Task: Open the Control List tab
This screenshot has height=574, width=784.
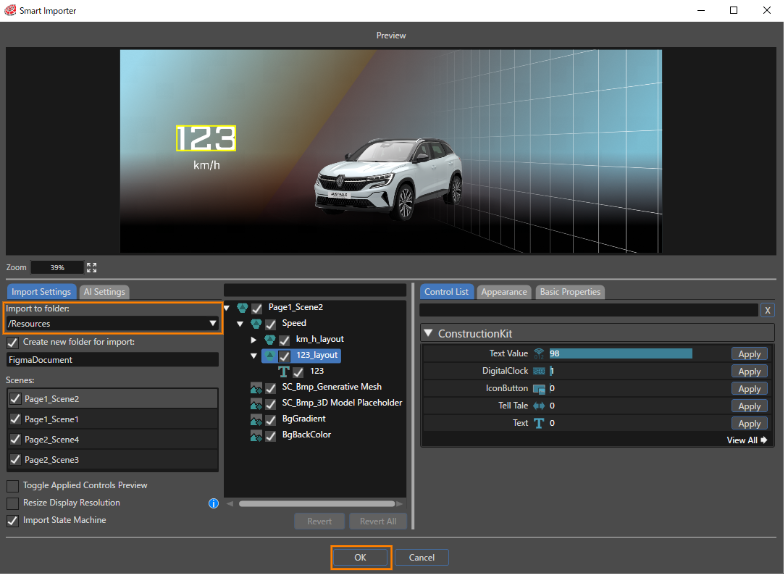Action: (x=446, y=292)
